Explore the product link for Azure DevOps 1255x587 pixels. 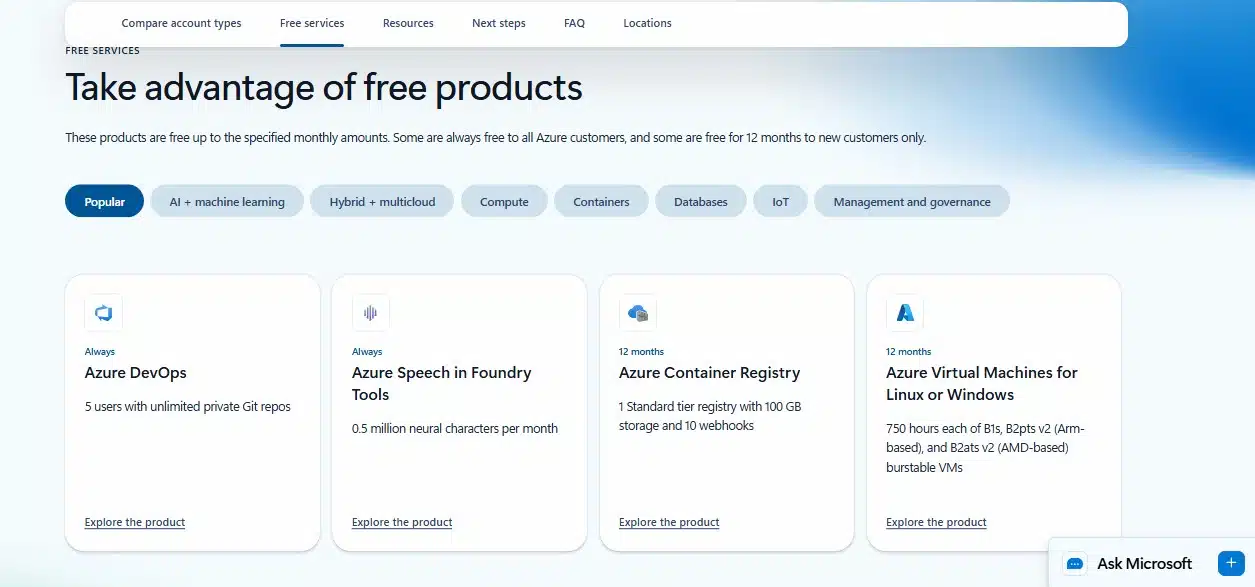tap(135, 522)
